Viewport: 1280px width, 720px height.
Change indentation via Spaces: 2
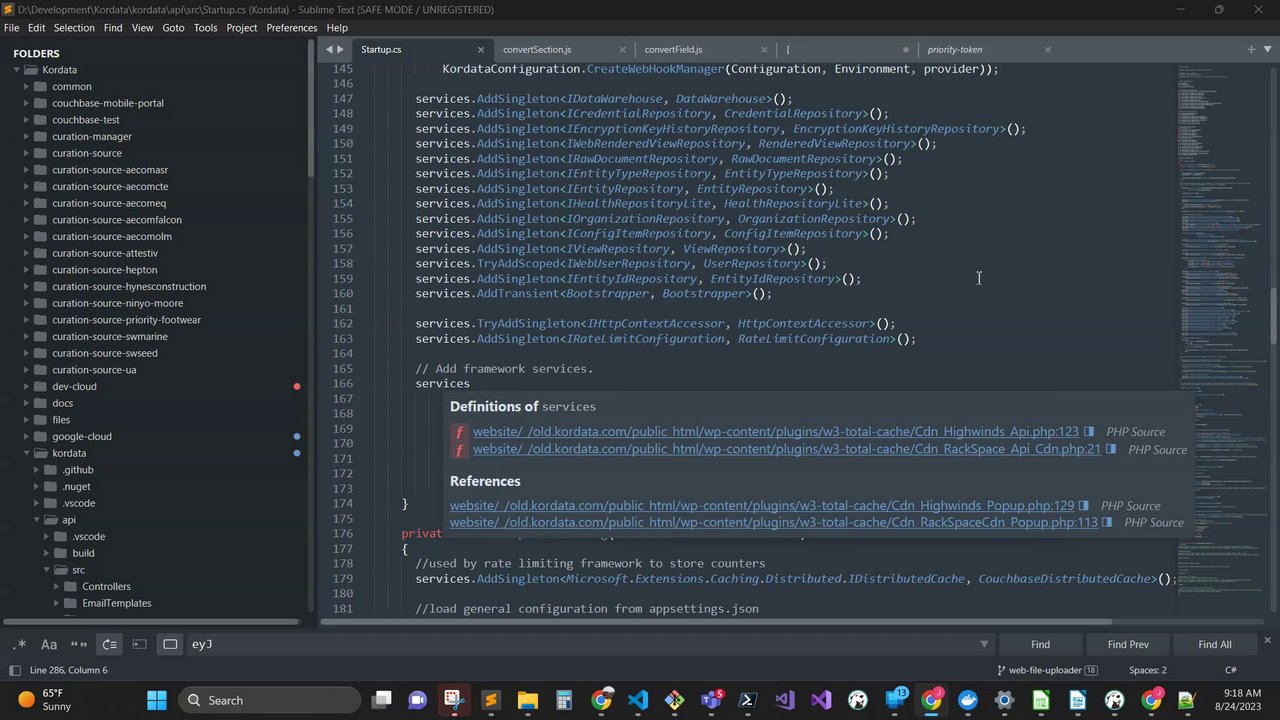pos(1148,670)
